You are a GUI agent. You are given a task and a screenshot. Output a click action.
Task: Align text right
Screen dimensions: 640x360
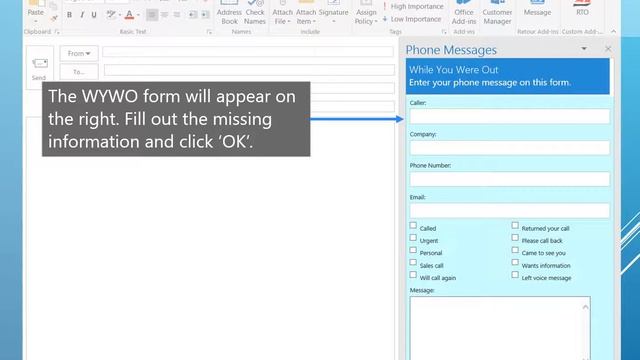click(177, 15)
